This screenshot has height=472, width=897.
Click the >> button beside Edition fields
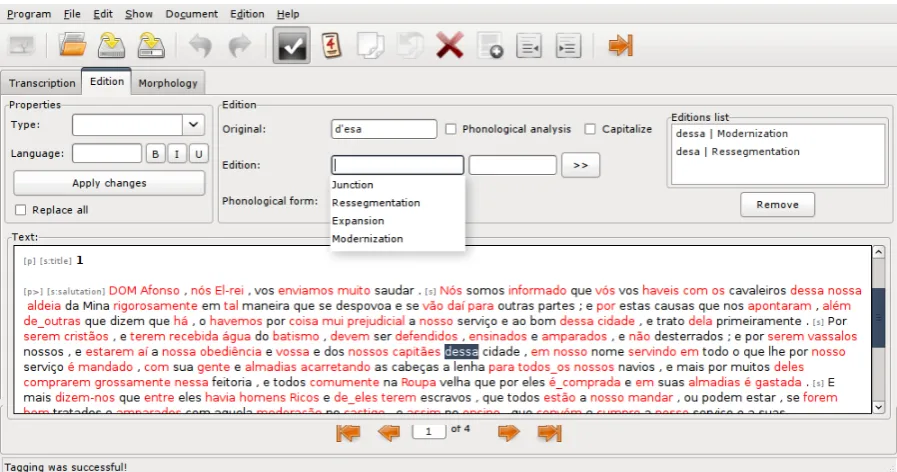[581, 165]
